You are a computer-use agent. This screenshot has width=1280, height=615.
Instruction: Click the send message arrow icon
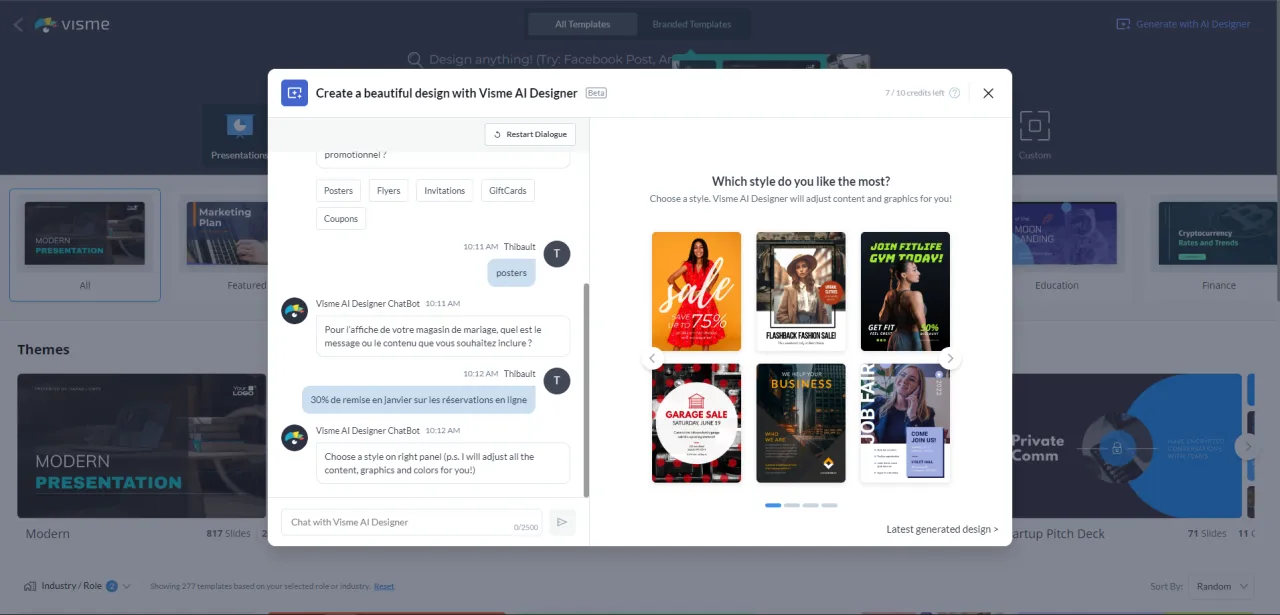click(562, 522)
